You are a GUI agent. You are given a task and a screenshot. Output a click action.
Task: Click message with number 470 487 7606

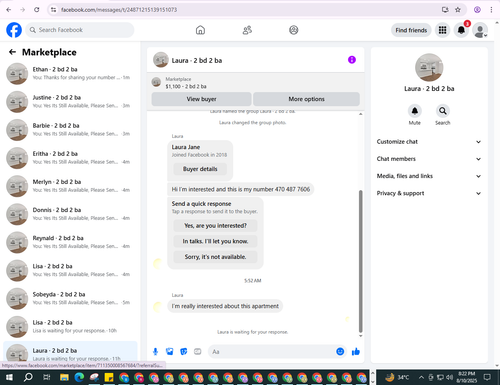coord(240,189)
